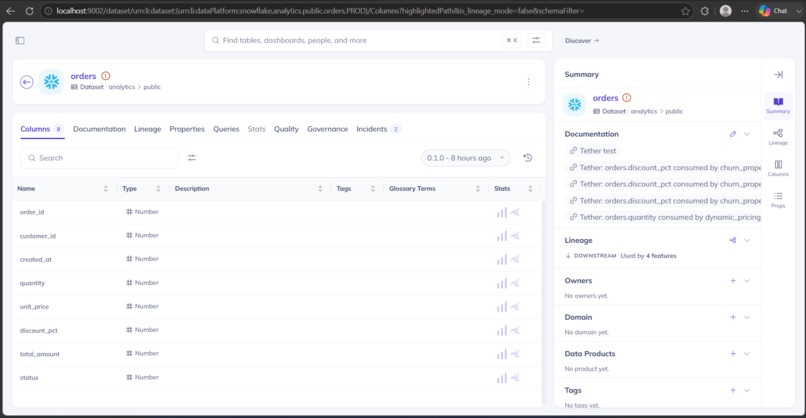Open the Tether test documentation link
806x418 pixels.
pos(598,151)
